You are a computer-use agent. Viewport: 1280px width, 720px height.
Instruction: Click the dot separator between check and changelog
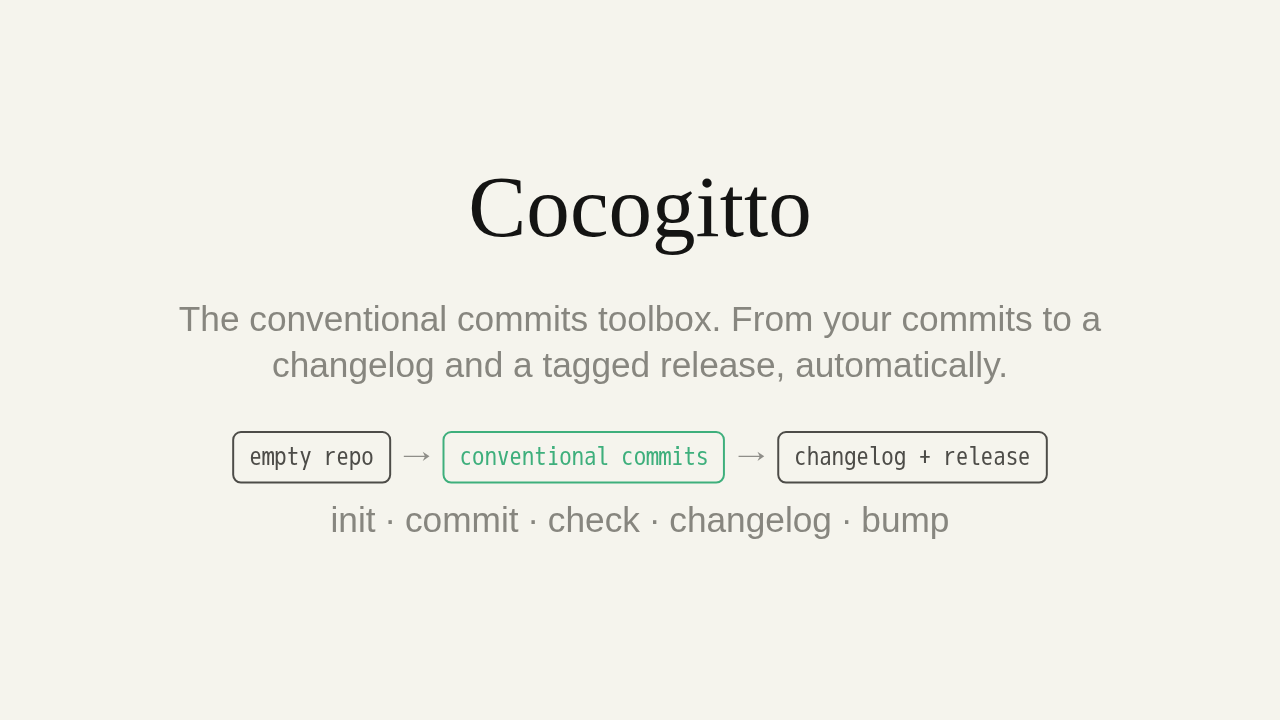pyautogui.click(x=654, y=521)
